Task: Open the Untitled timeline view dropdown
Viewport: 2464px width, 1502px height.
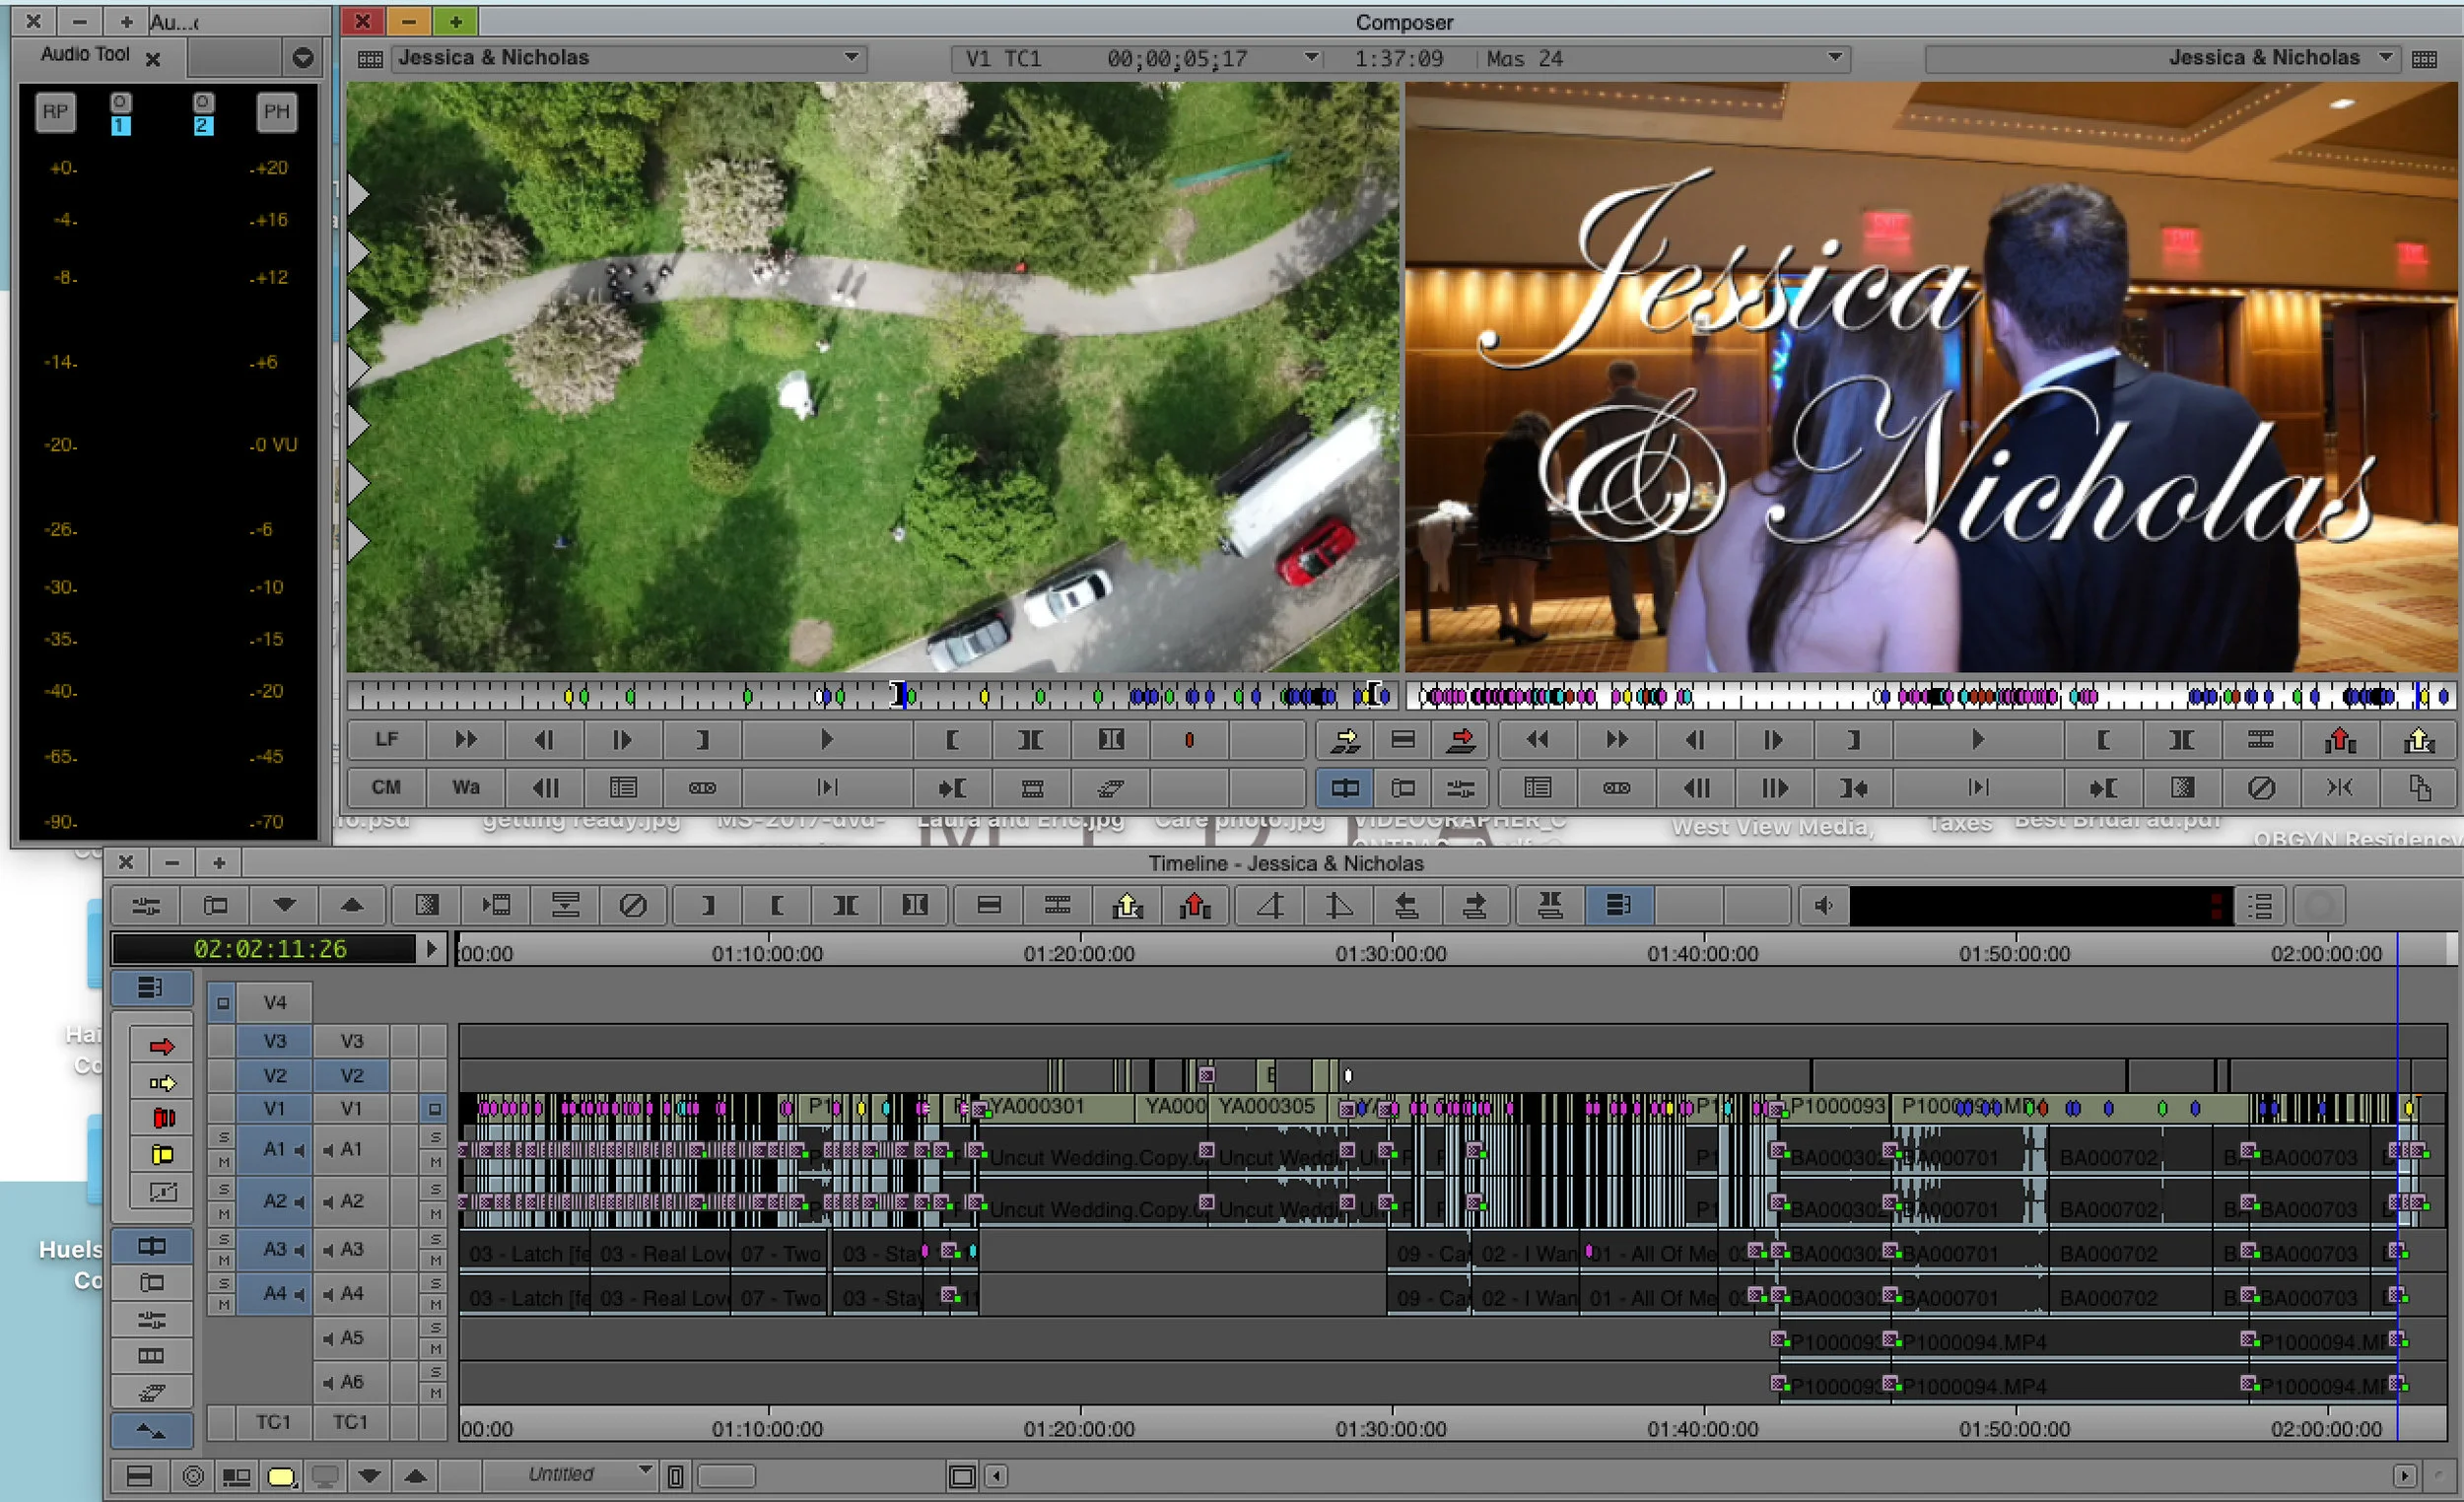Action: coord(645,1471)
